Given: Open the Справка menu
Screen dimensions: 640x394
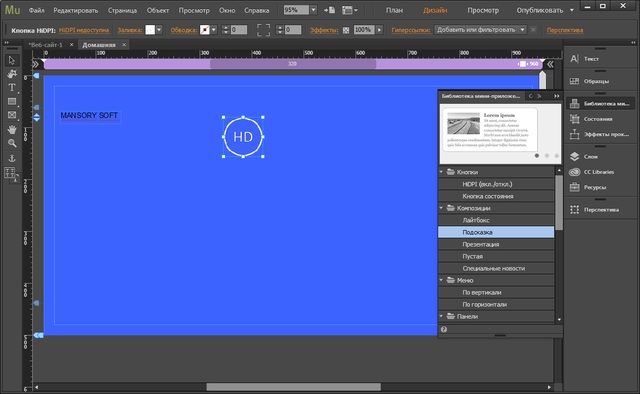Looking at the screenshot, I should 256,10.
